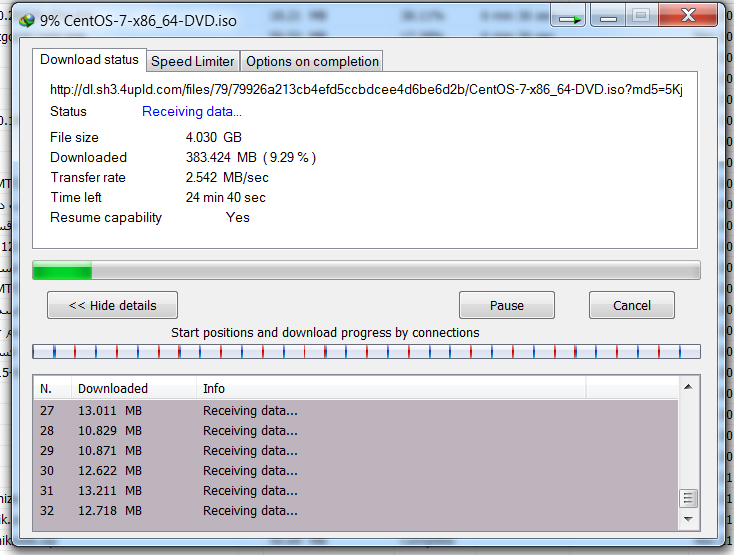
Task: Minimize the download window
Action: [x=608, y=17]
